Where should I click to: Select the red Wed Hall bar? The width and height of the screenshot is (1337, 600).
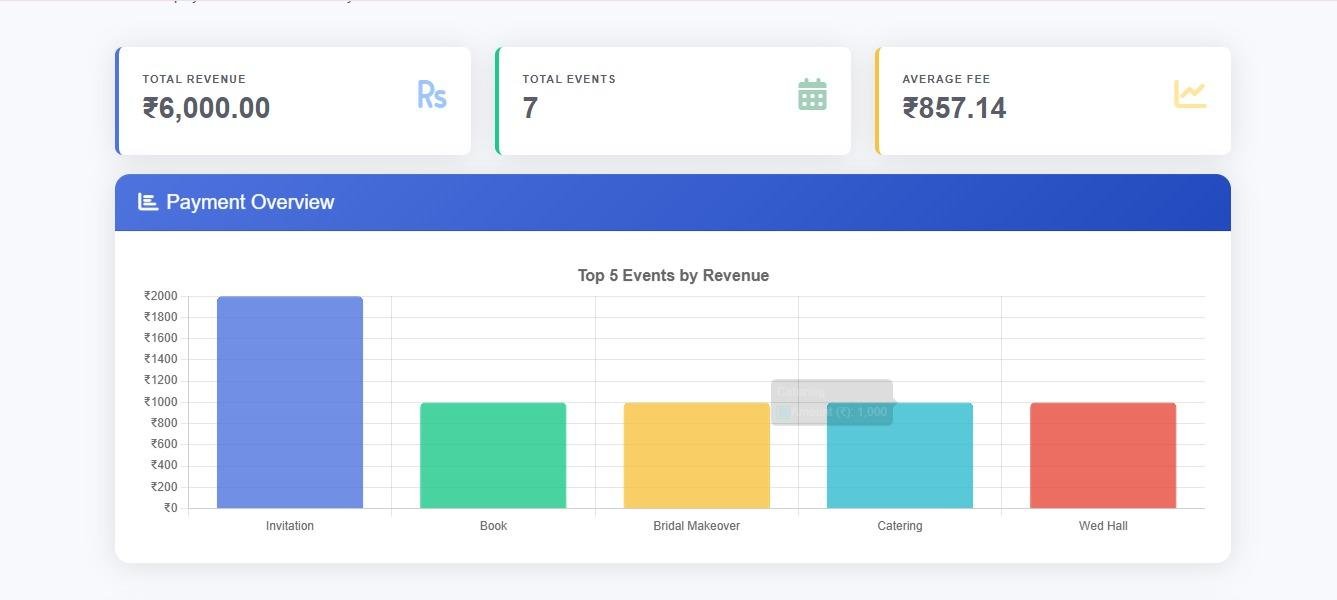(x=1103, y=455)
